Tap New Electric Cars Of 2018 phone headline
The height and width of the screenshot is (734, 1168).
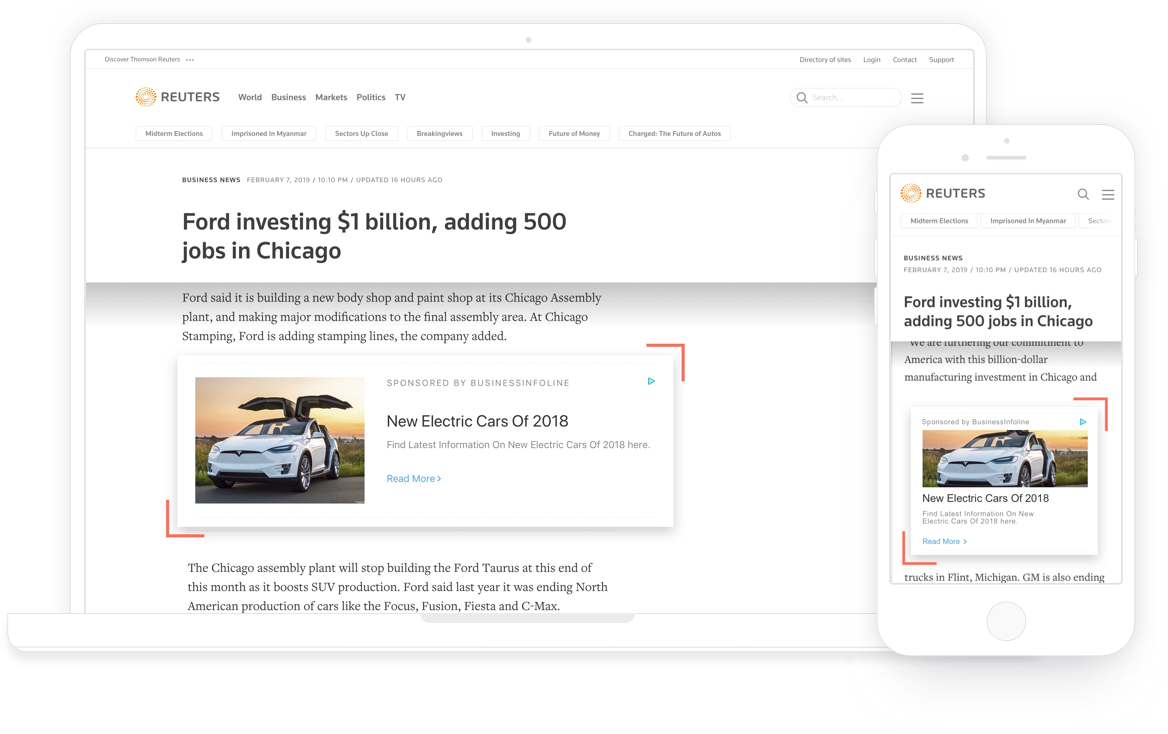(x=986, y=499)
